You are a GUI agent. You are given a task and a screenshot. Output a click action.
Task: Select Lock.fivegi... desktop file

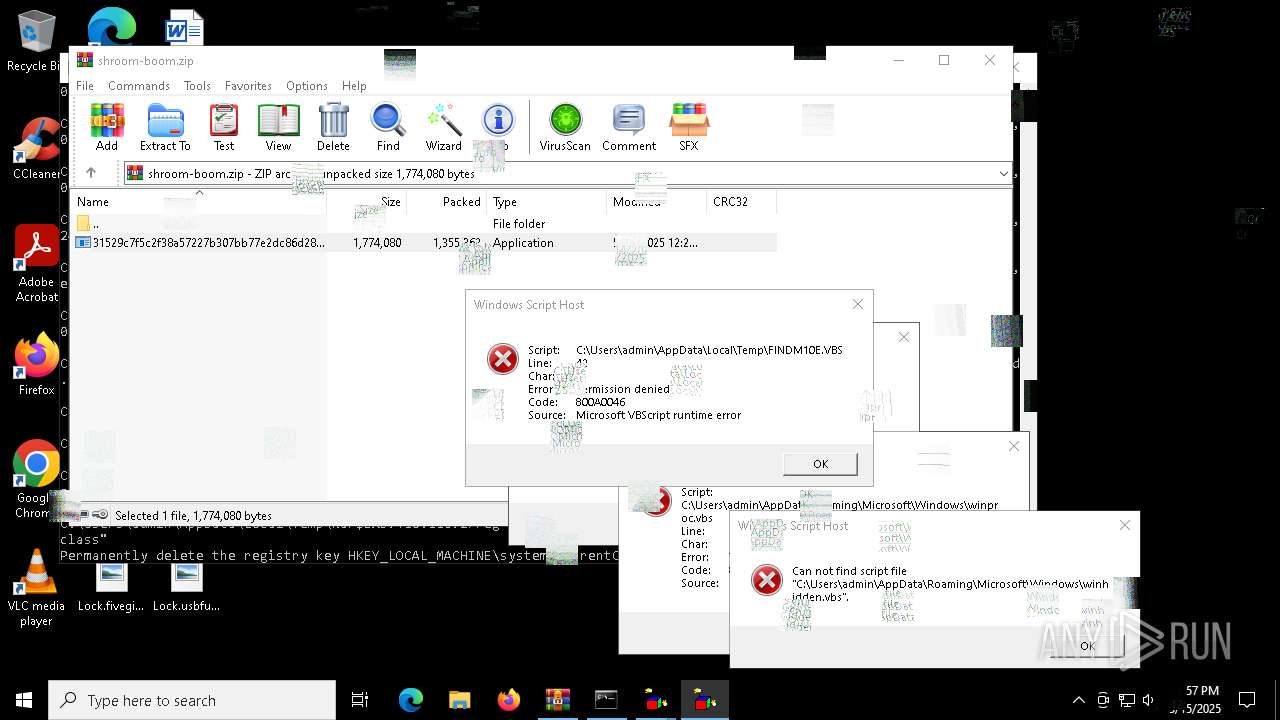click(111, 588)
